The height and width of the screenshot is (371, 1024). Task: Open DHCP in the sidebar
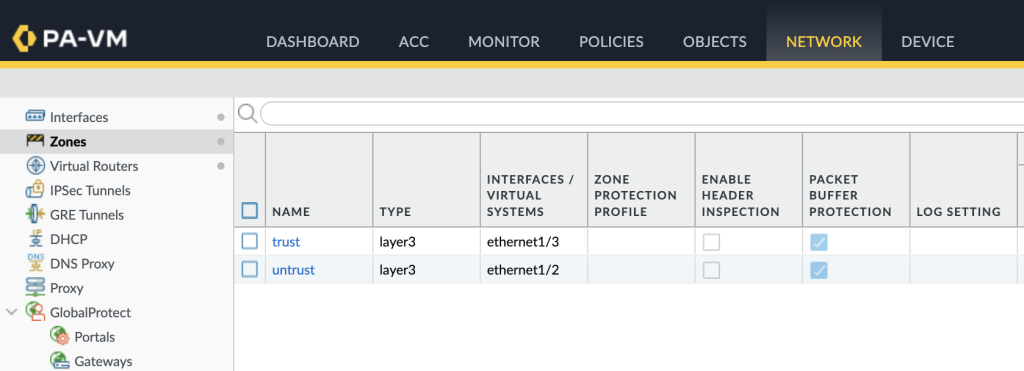click(69, 239)
